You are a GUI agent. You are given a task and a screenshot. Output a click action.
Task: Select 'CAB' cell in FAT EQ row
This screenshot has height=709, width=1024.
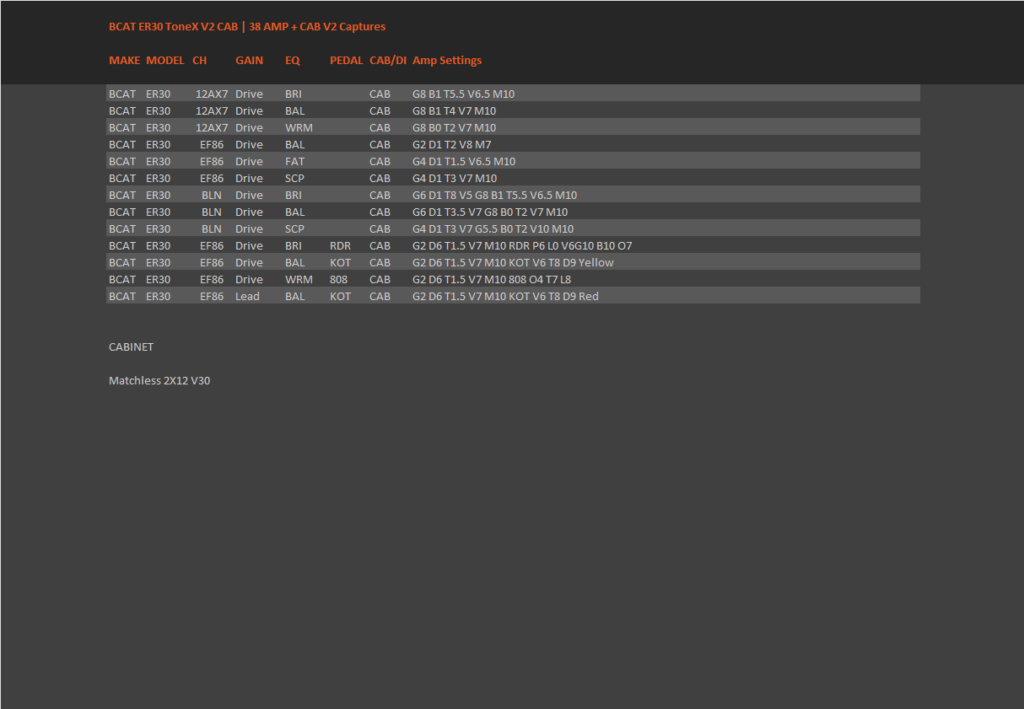click(379, 161)
